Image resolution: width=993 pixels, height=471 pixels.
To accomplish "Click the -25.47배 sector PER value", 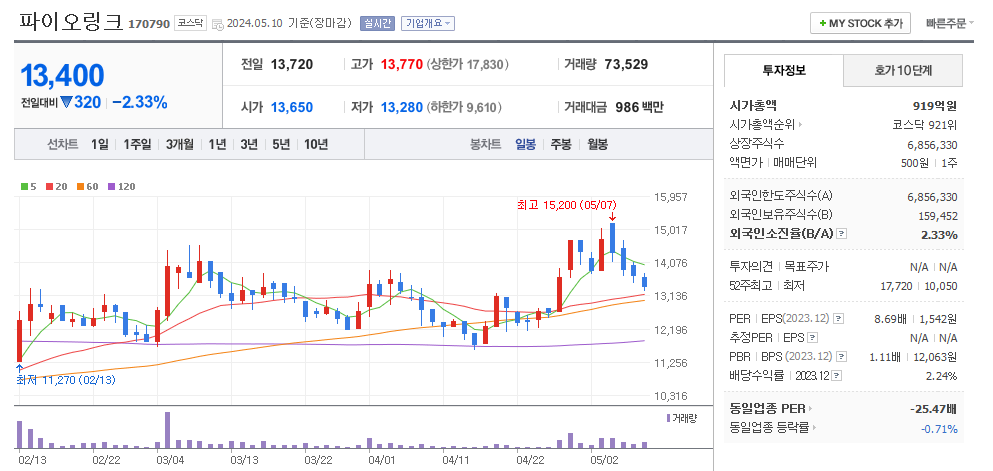I will [933, 409].
